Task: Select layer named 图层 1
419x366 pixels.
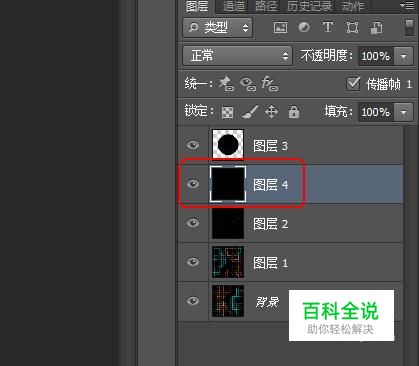Action: pyautogui.click(x=270, y=263)
